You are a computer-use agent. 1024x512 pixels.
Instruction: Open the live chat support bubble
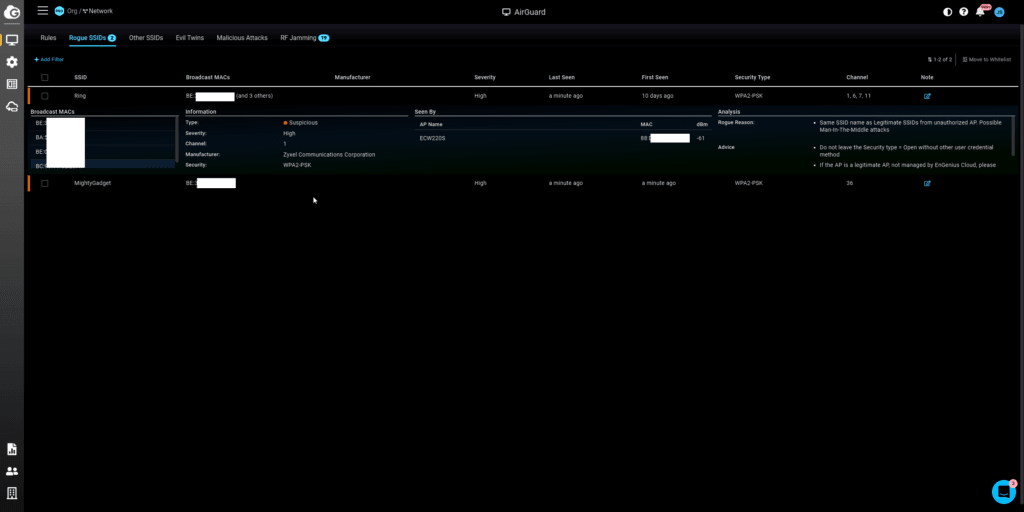point(1003,491)
